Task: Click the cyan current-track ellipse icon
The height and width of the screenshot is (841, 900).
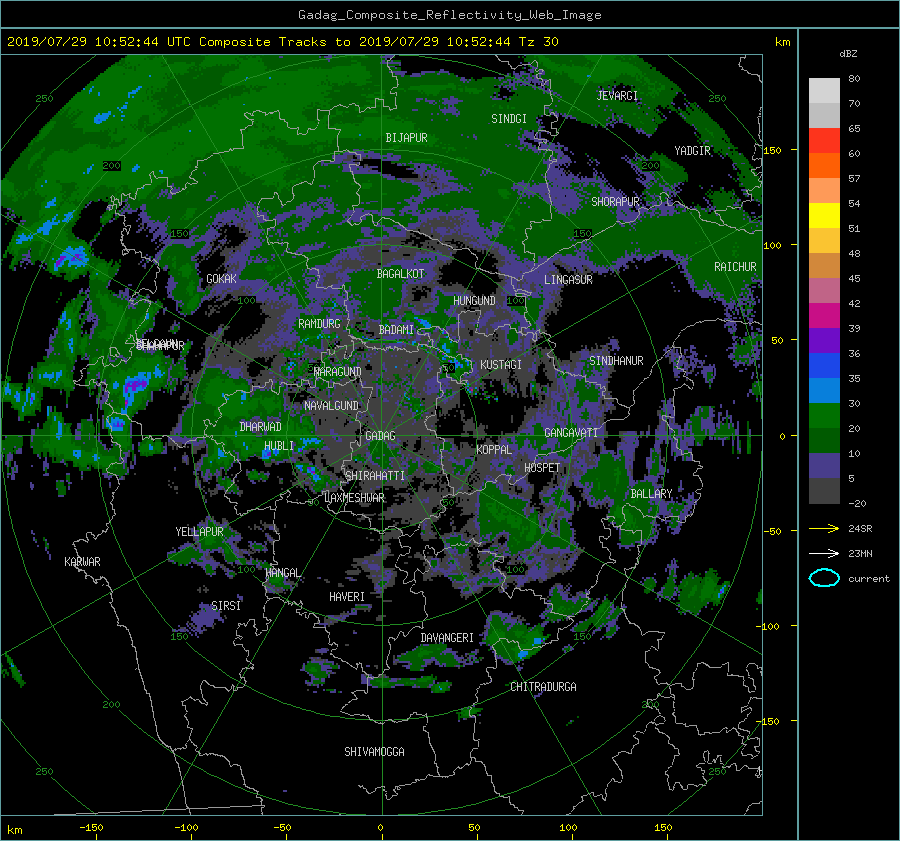Action: [x=824, y=578]
